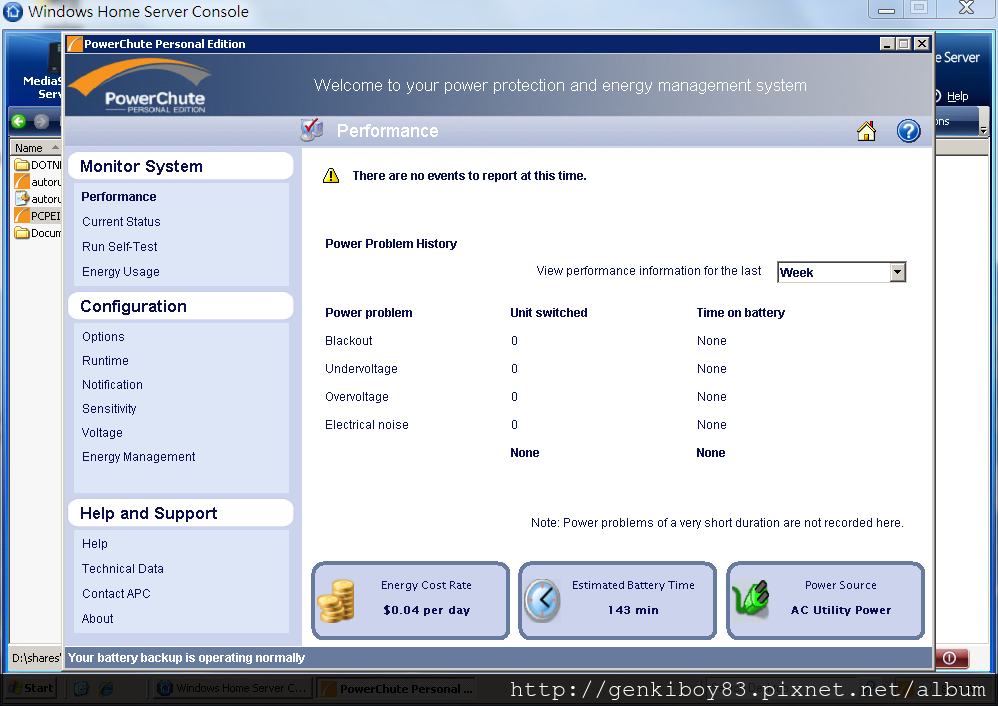This screenshot has height=706, width=998.
Task: Click the Configuration section header
Action: (x=181, y=306)
